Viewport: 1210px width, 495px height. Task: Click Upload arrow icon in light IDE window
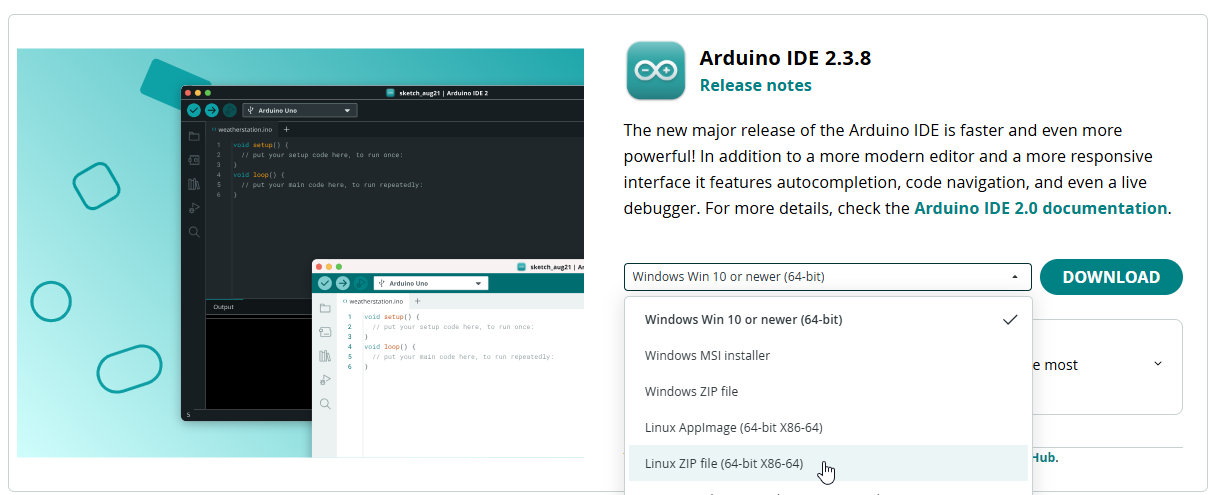[x=342, y=283]
